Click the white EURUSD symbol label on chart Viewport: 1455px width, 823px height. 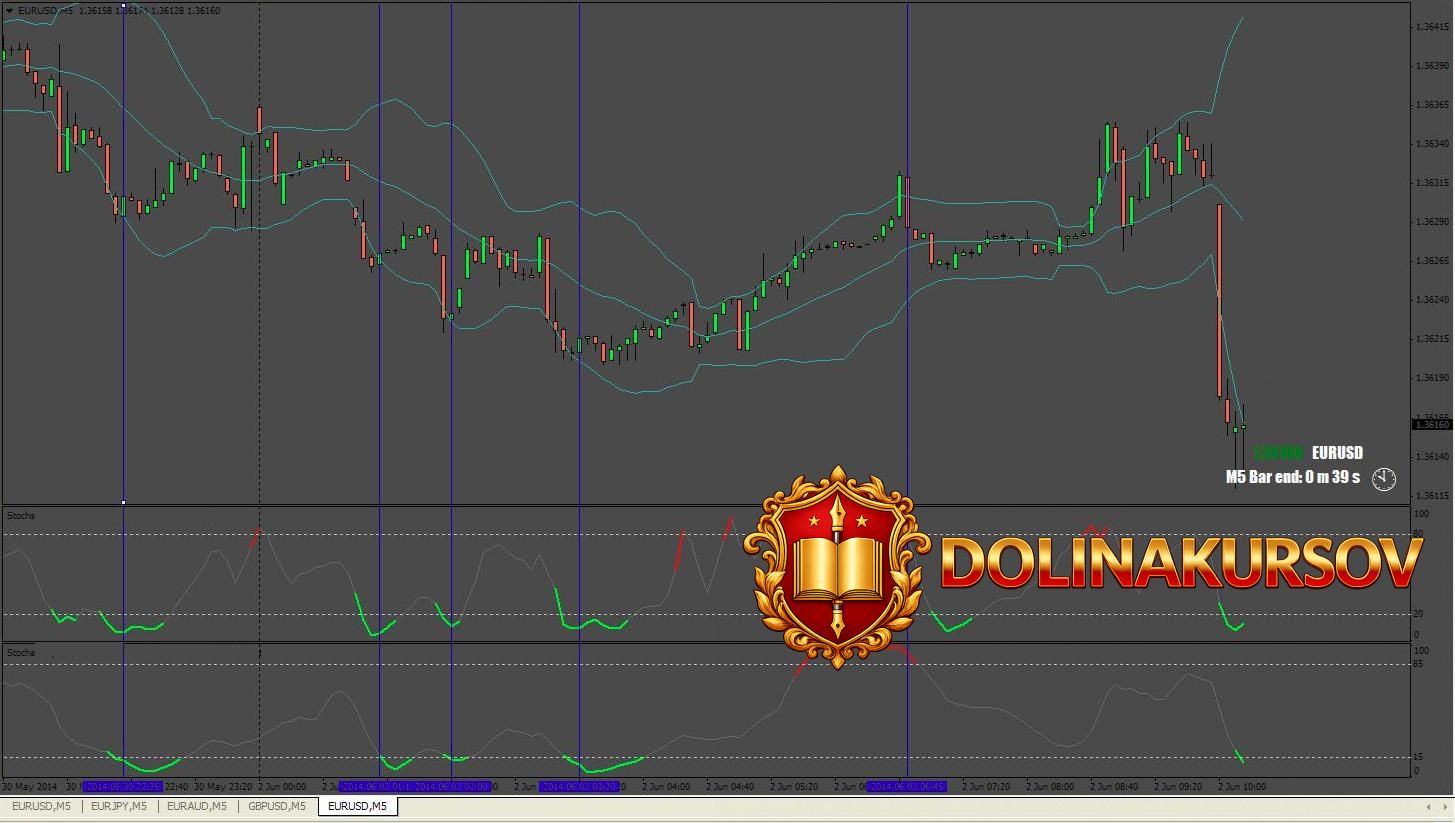tap(1337, 453)
